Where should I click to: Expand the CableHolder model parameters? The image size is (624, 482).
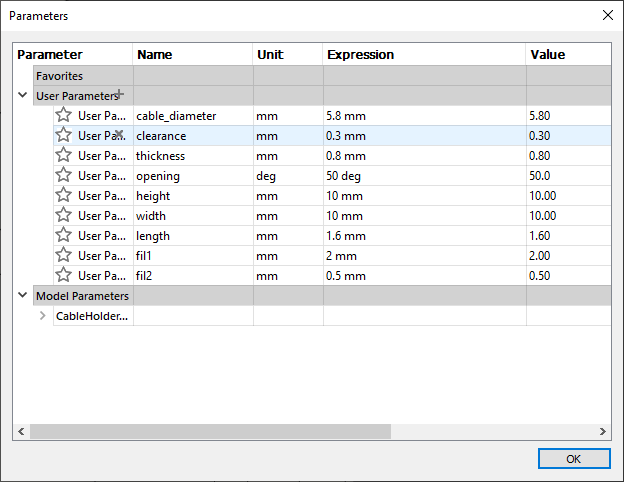[x=43, y=316]
